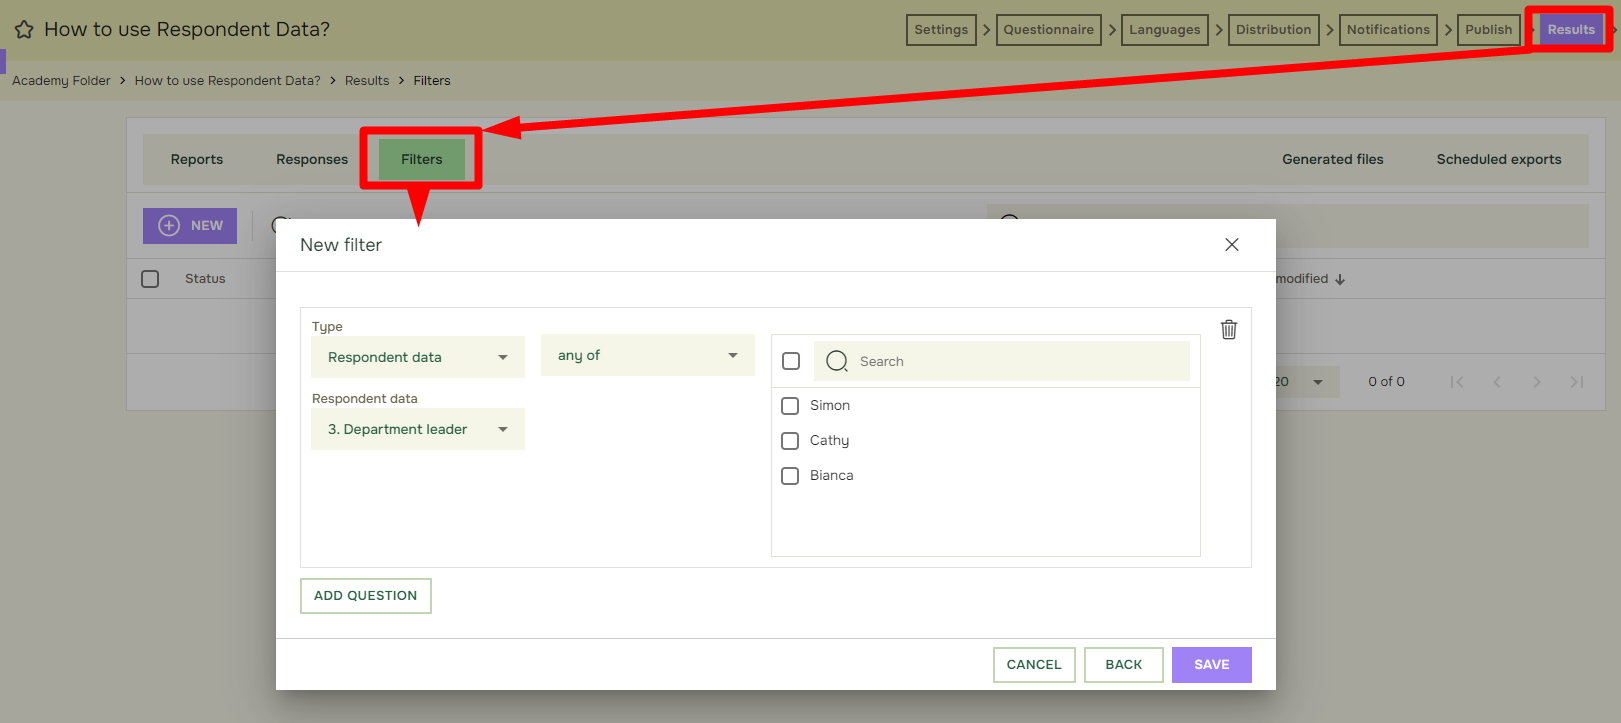Switch to the Responses tab
1621x723 pixels.
tap(312, 160)
